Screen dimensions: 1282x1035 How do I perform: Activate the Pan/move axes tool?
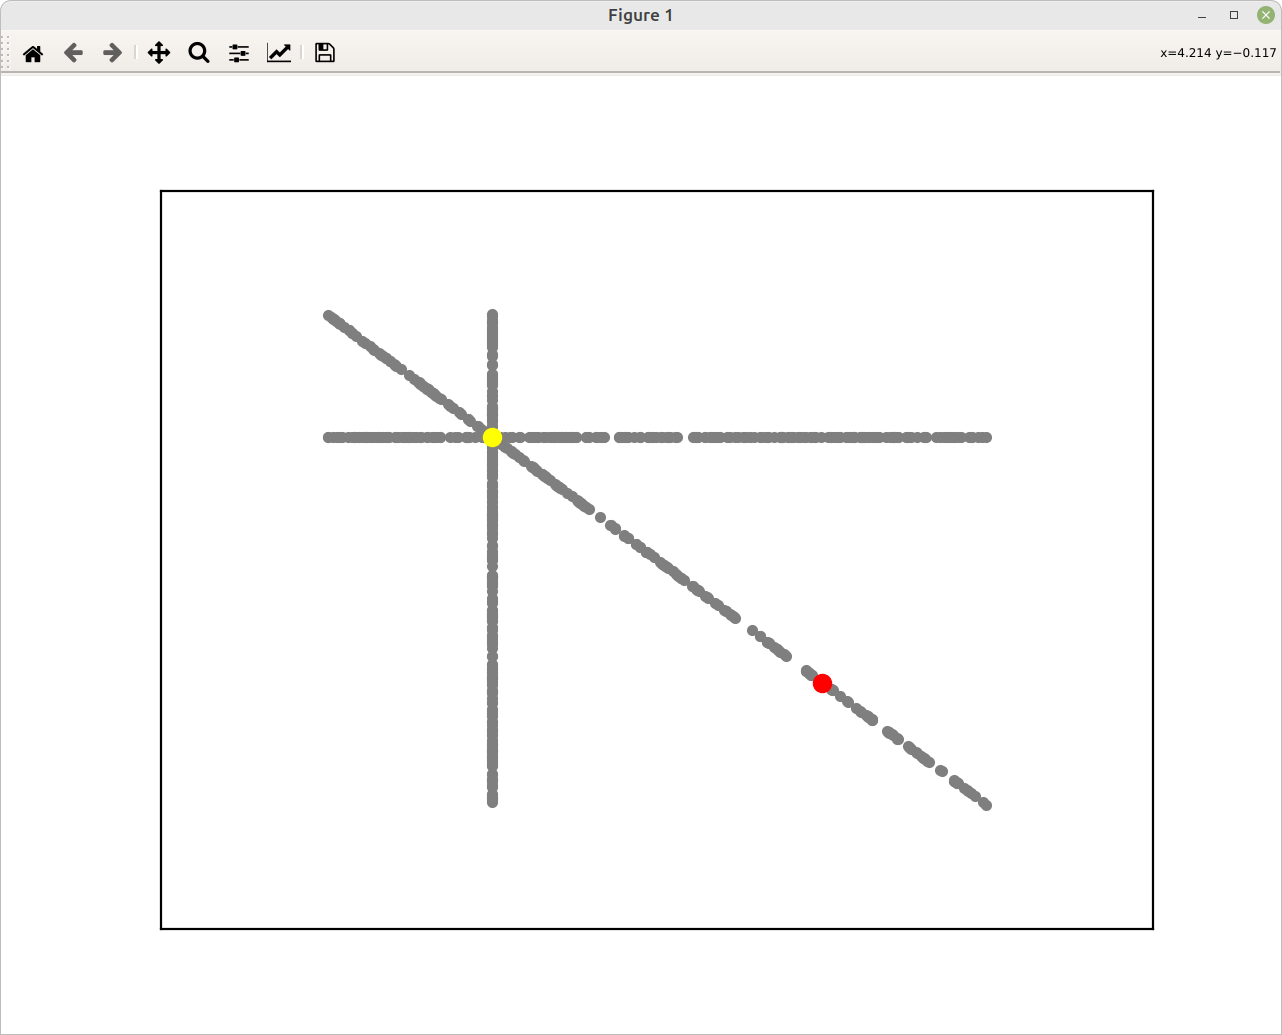point(159,53)
